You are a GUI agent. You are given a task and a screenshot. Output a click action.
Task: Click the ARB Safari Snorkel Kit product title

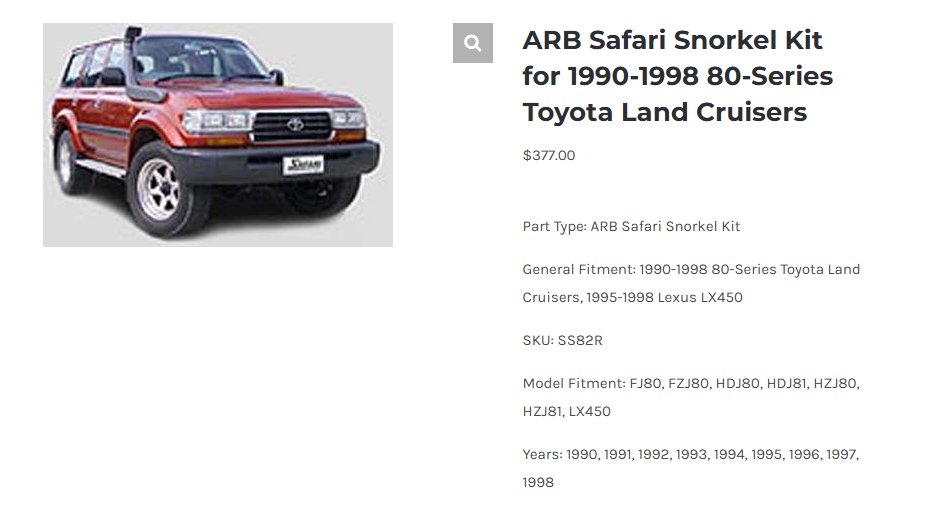pyautogui.click(x=678, y=76)
